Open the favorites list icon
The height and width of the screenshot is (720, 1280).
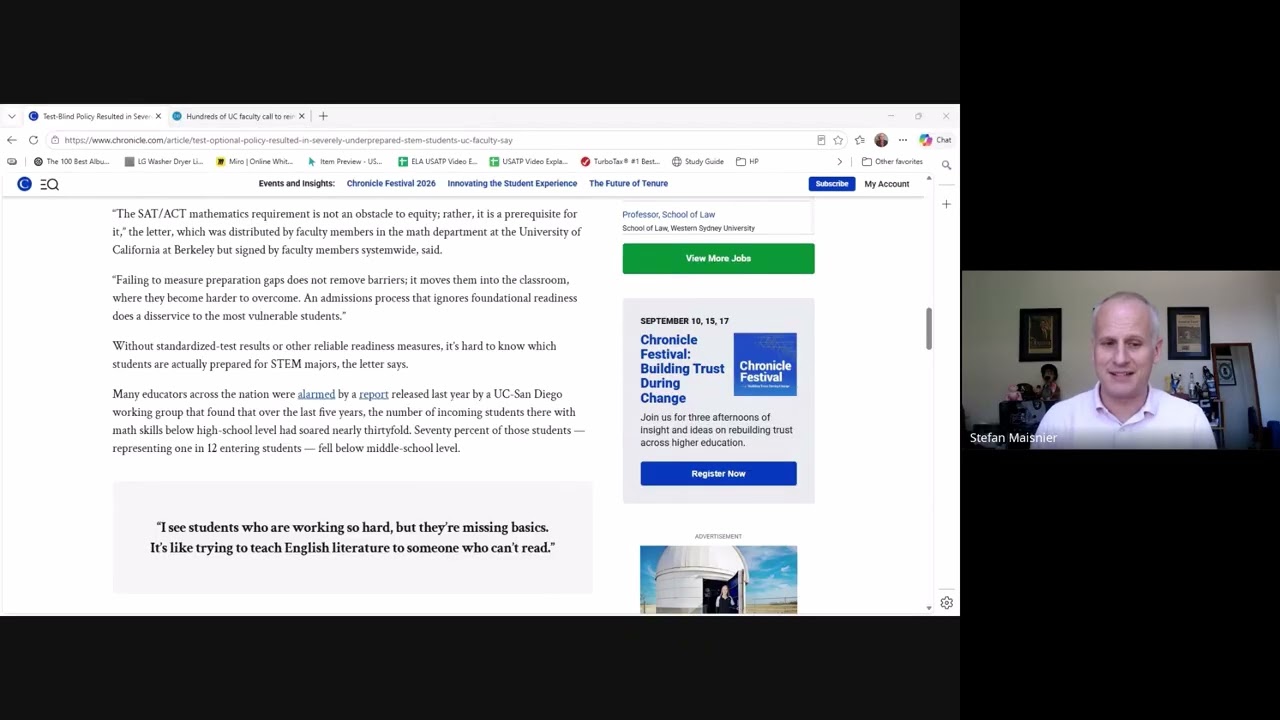coord(859,140)
